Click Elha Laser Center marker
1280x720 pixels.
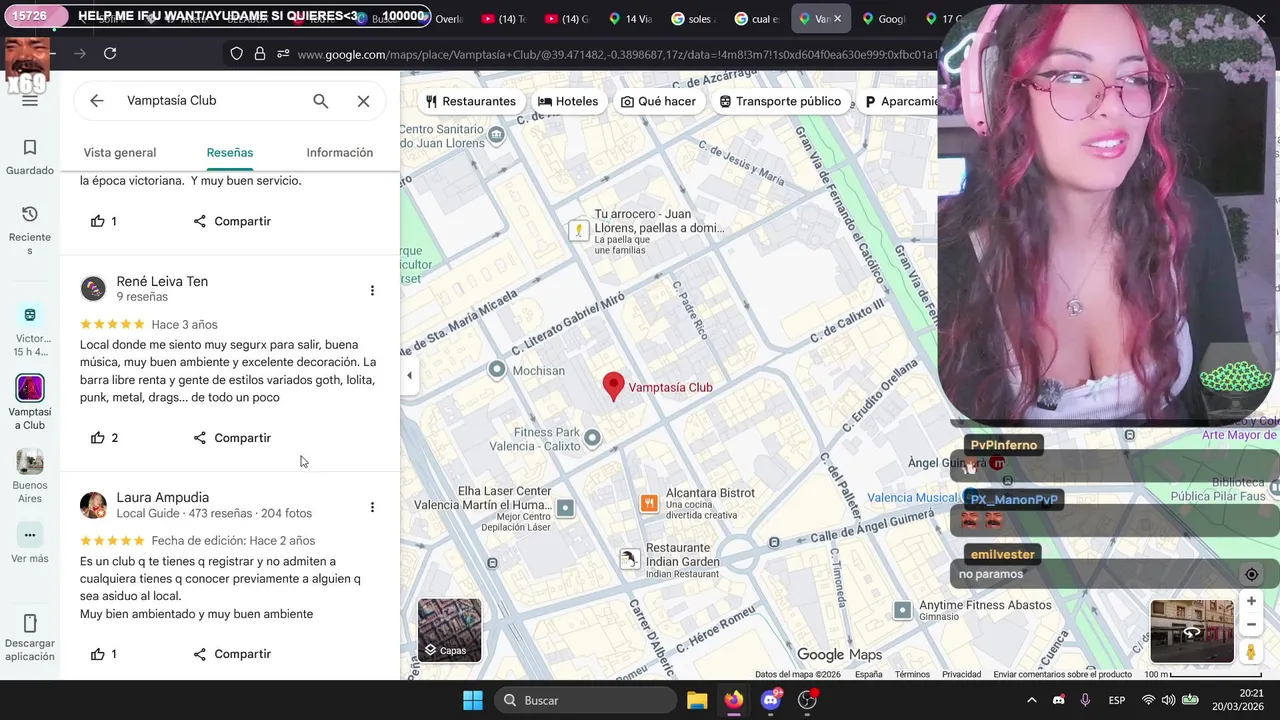(x=565, y=508)
